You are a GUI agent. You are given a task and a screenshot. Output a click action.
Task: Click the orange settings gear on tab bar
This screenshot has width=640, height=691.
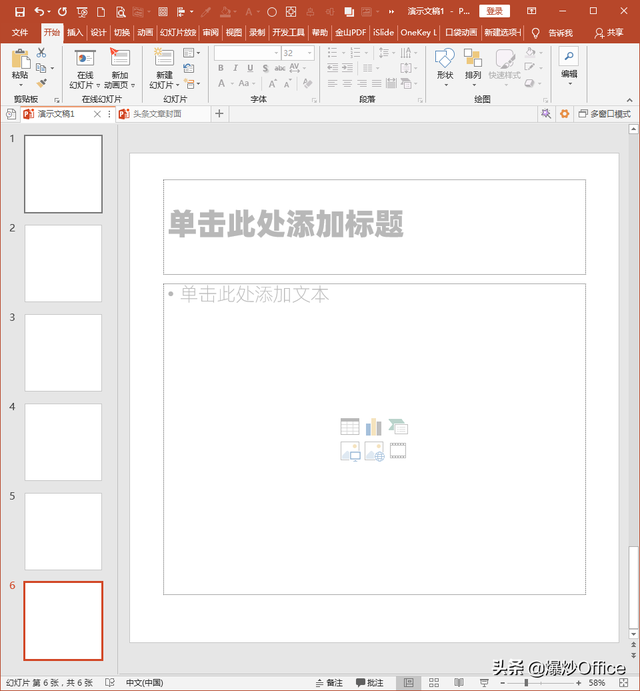(565, 114)
